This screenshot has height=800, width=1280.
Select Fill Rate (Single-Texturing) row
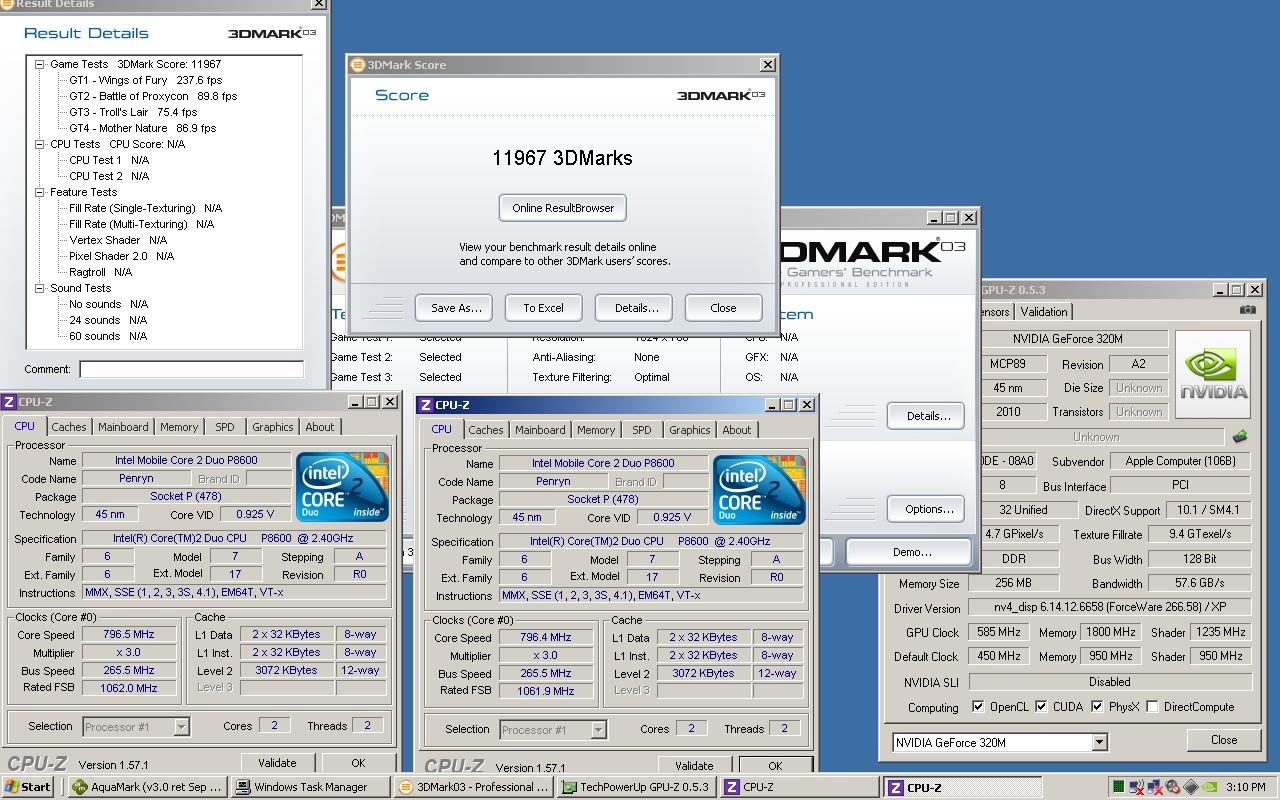(x=145, y=208)
